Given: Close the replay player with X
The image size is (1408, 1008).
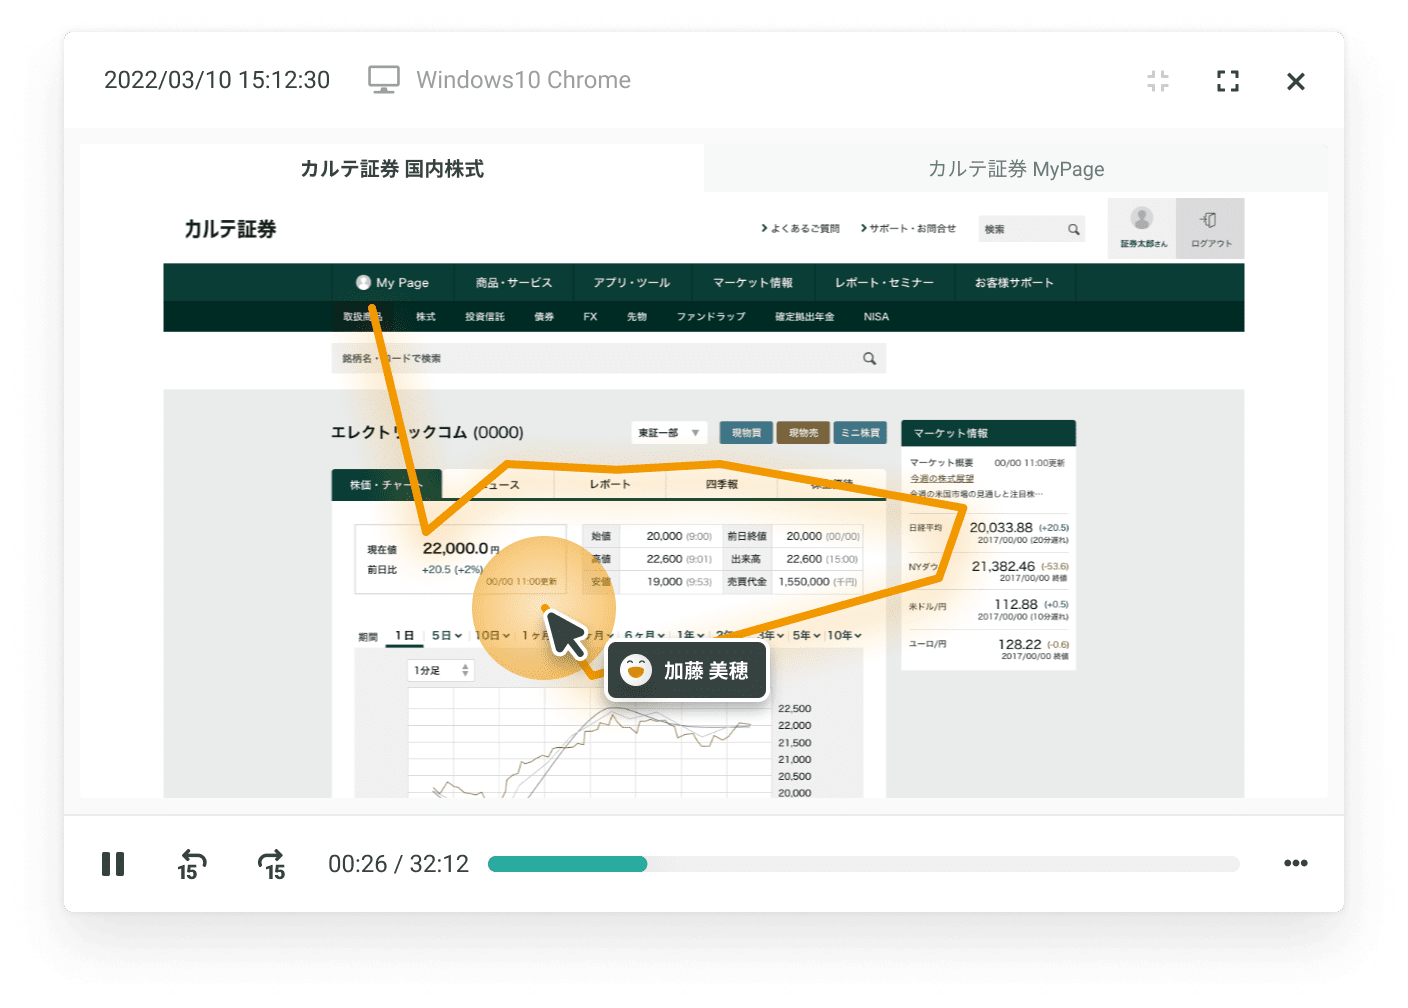Looking at the screenshot, I should click(x=1296, y=81).
